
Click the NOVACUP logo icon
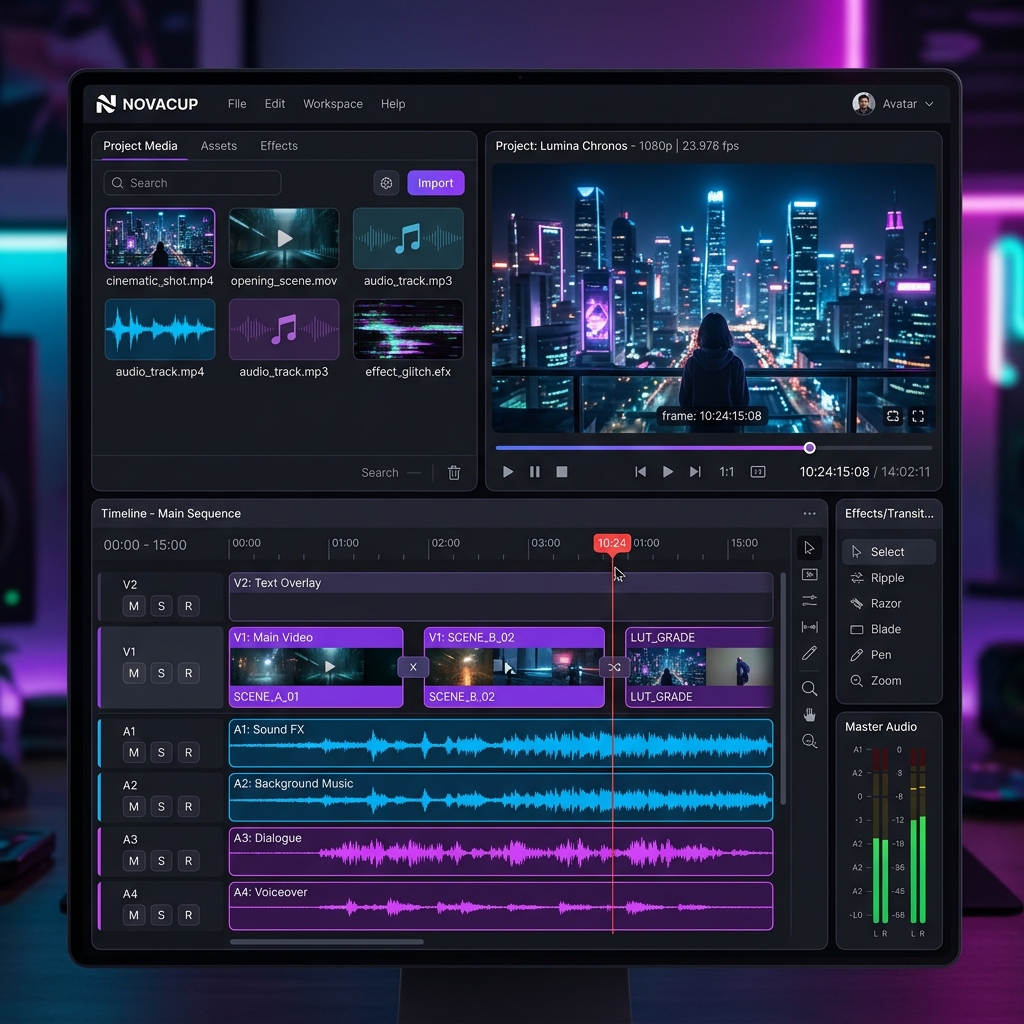point(106,104)
